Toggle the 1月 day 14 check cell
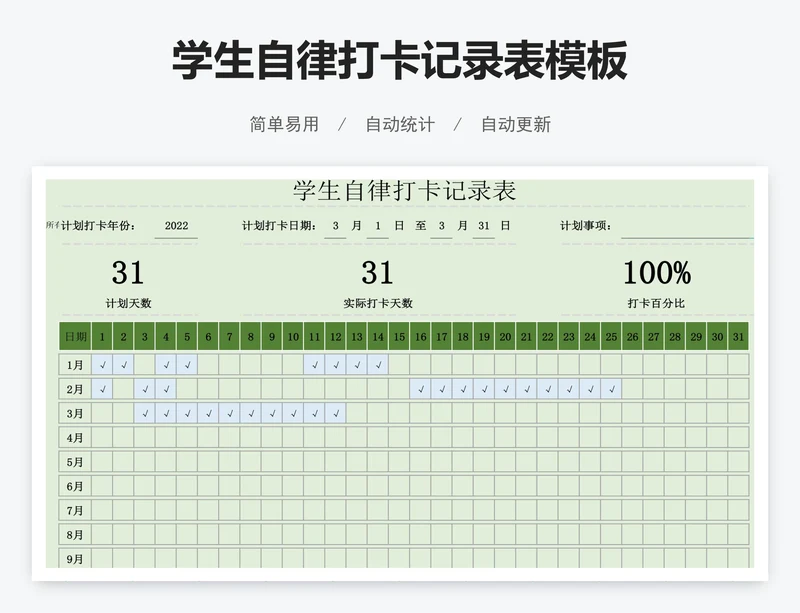The image size is (800, 613). [x=378, y=365]
